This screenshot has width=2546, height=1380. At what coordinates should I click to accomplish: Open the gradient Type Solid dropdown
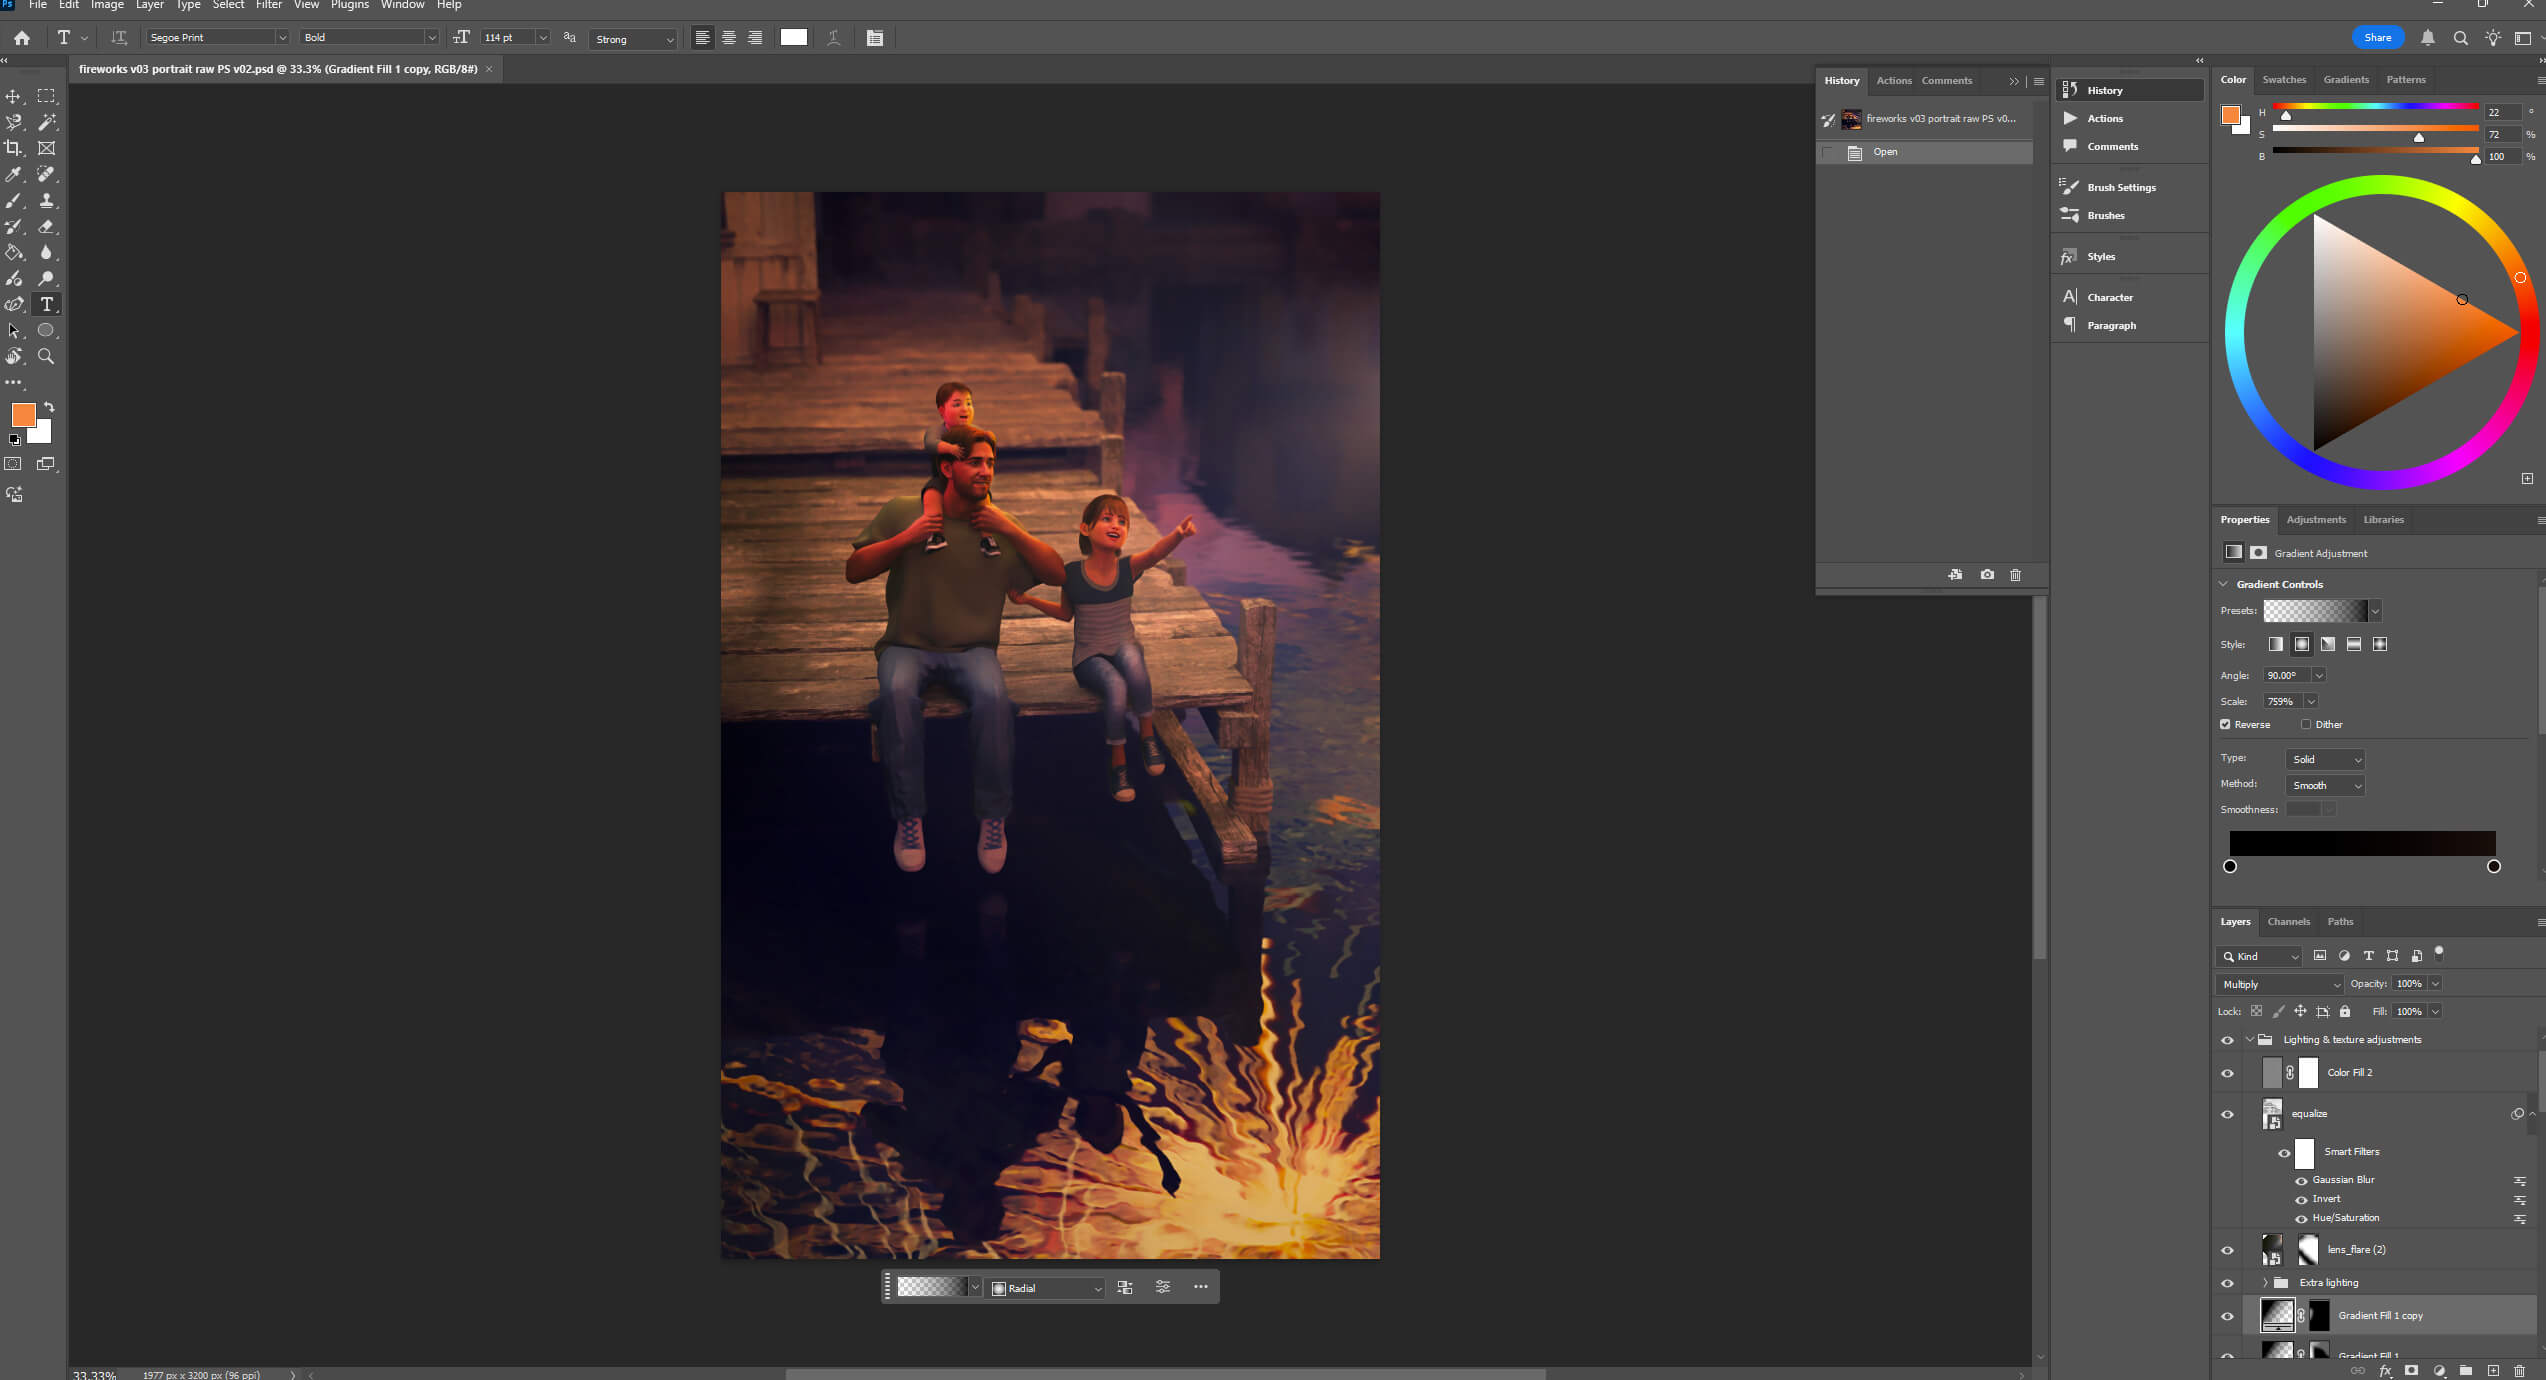2325,760
